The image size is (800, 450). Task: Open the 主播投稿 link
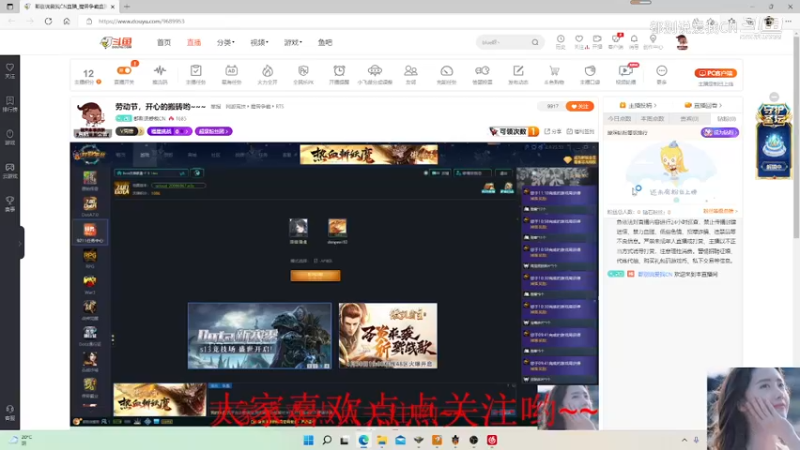pyautogui.click(x=638, y=105)
